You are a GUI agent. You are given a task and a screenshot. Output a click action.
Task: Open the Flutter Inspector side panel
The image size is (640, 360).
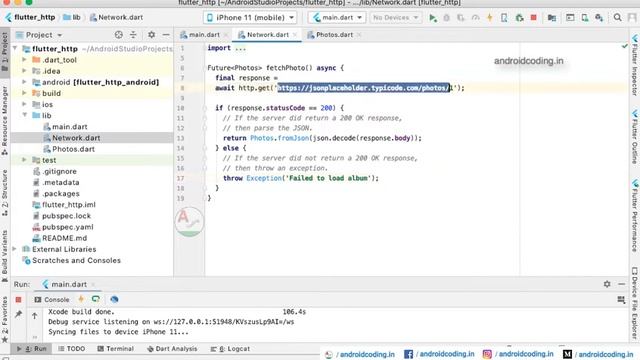click(635, 65)
